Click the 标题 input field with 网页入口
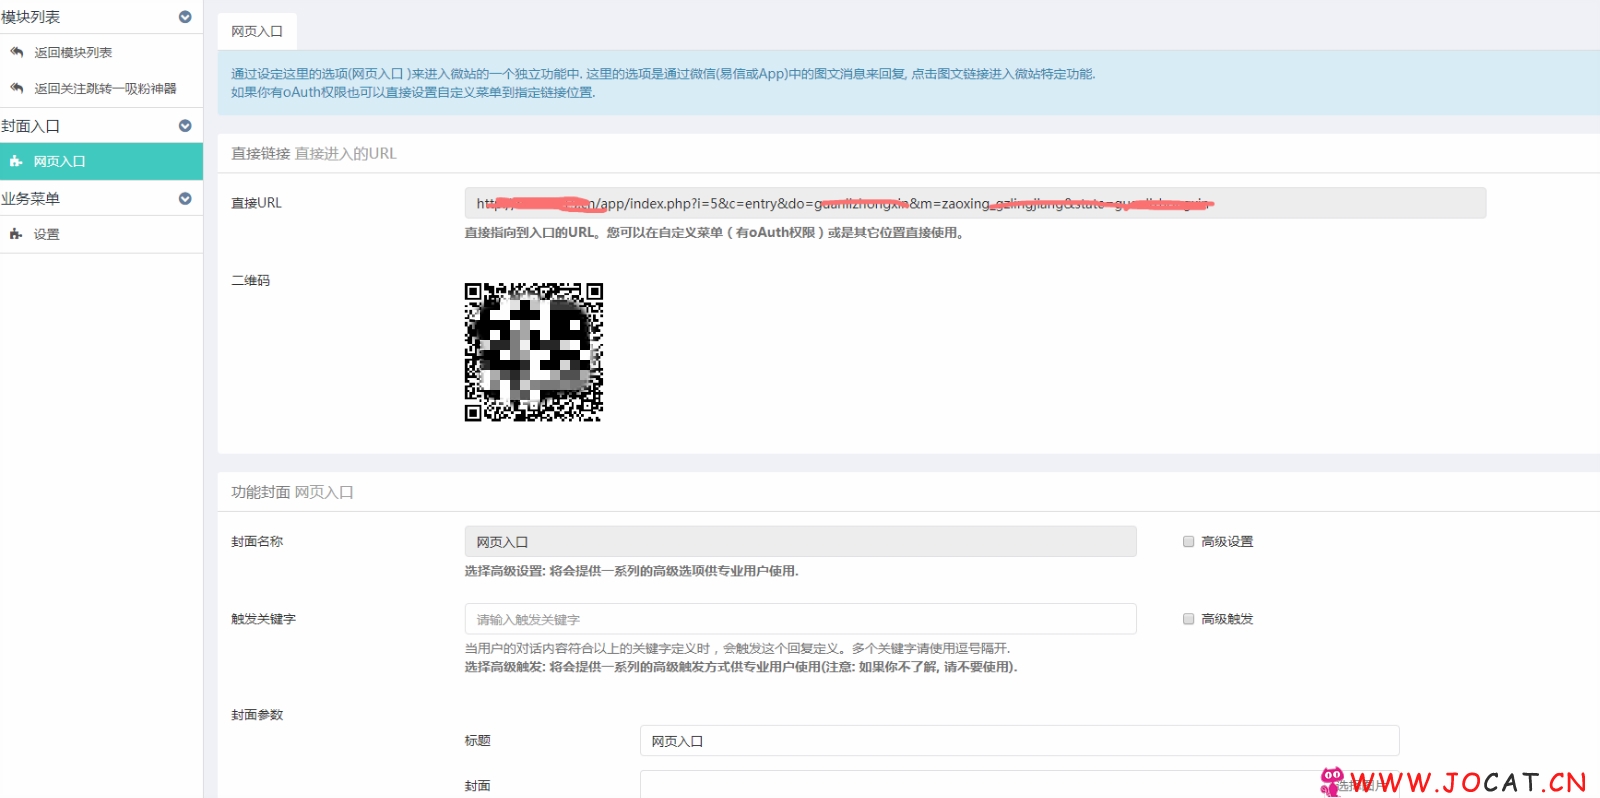 (x=1019, y=741)
